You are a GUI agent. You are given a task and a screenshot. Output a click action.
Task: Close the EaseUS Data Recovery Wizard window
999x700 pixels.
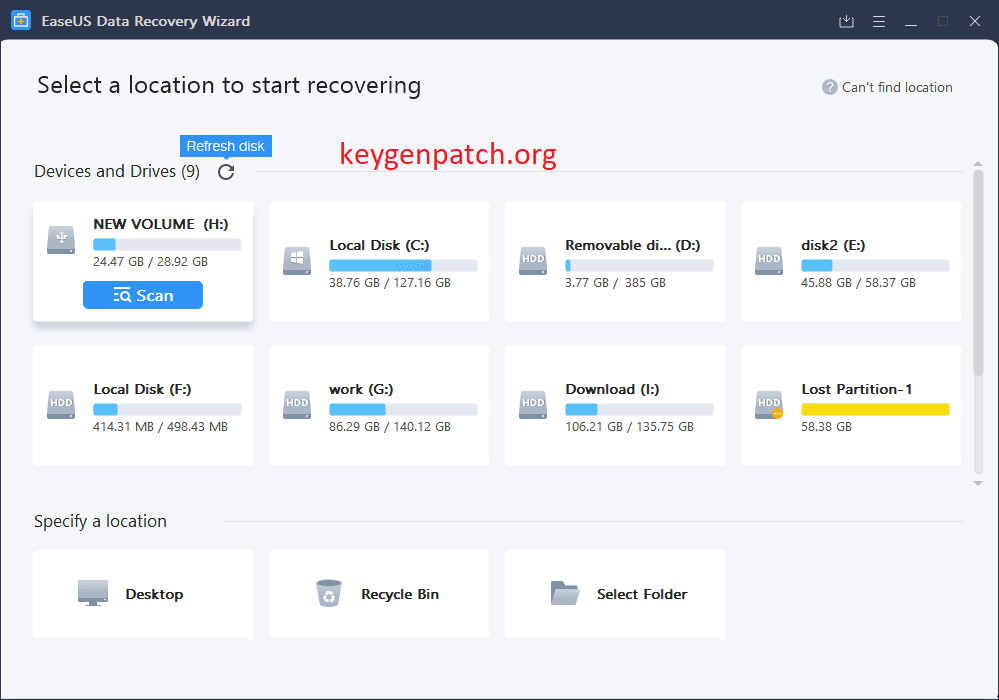tap(975, 21)
